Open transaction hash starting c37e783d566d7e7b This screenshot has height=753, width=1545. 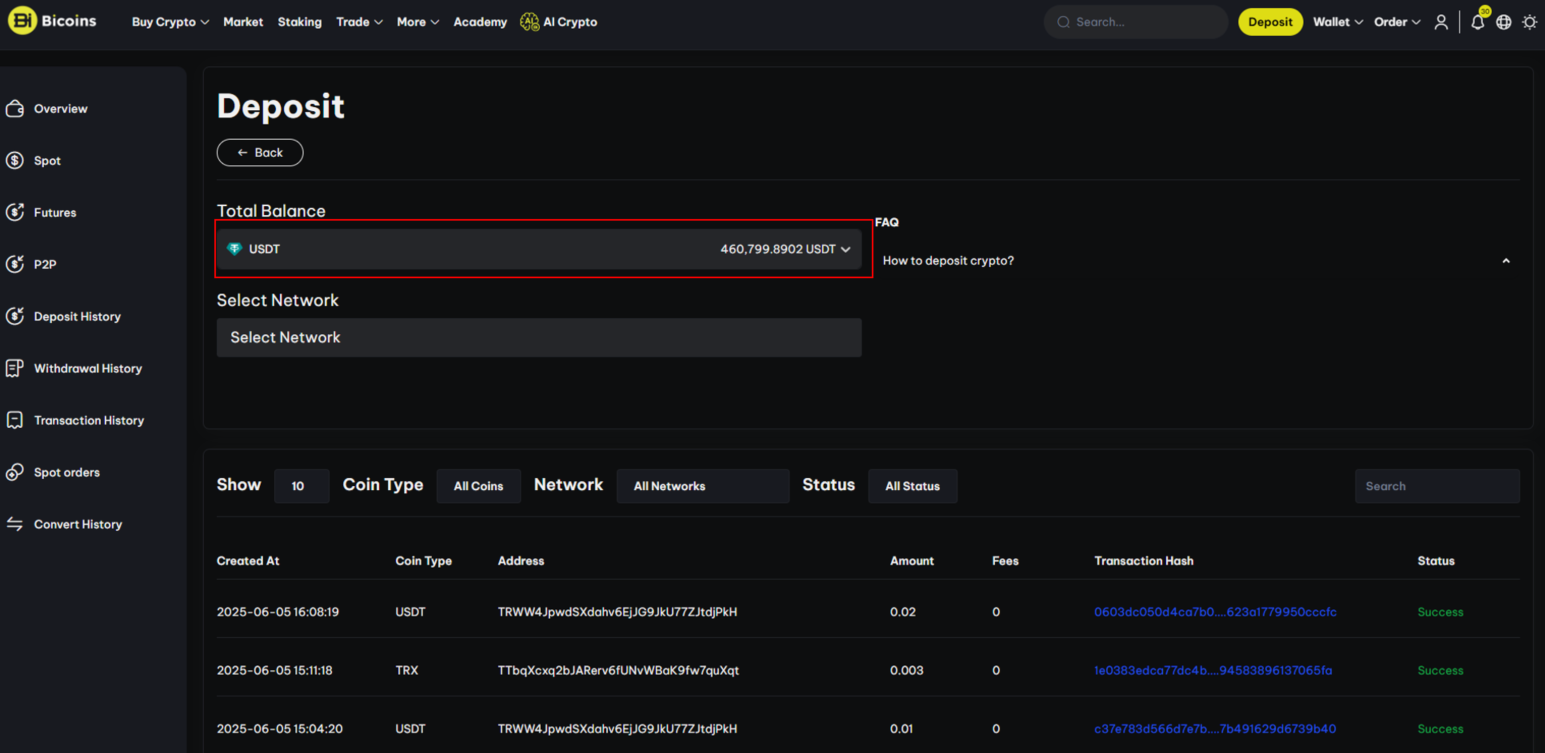click(1215, 729)
